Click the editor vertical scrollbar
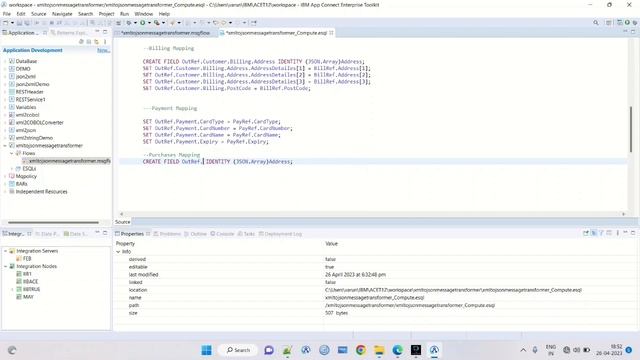 point(631,129)
